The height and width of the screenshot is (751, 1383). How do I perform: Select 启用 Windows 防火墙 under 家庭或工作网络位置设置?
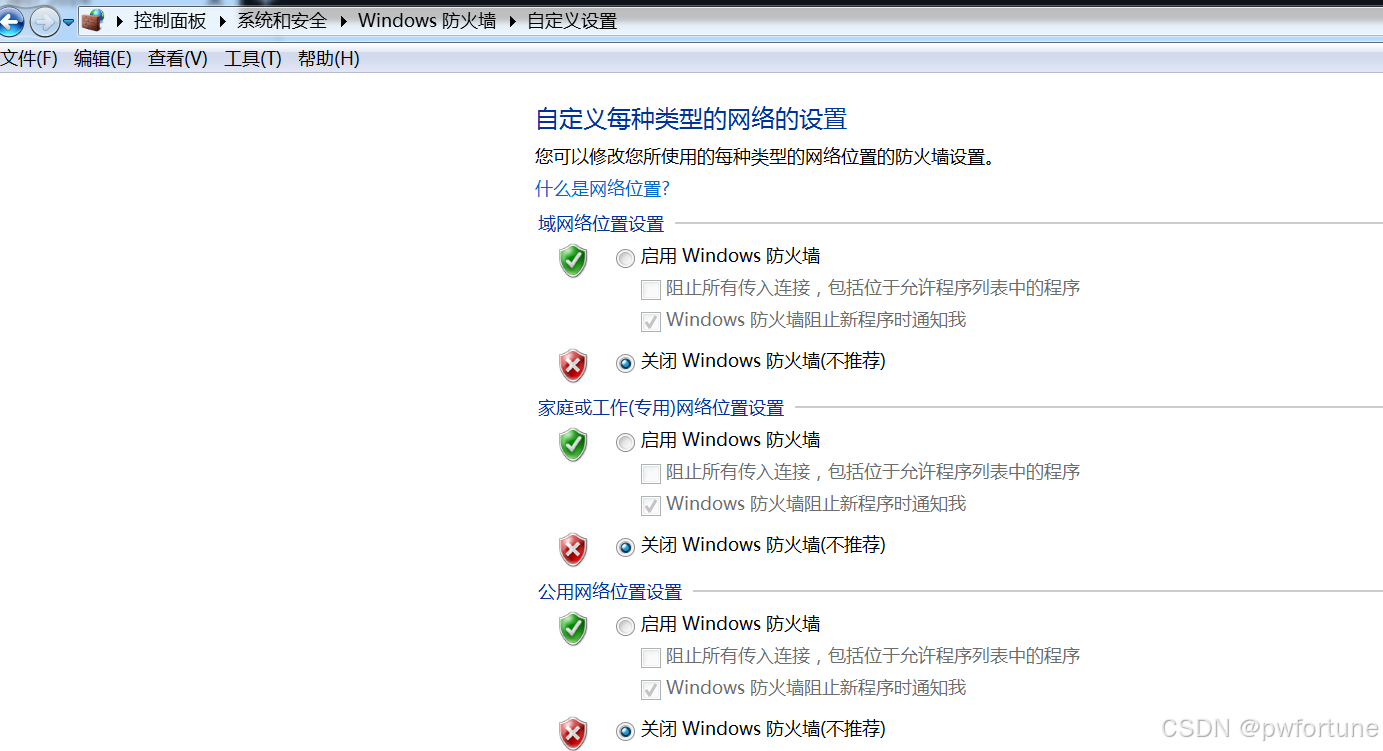(625, 443)
